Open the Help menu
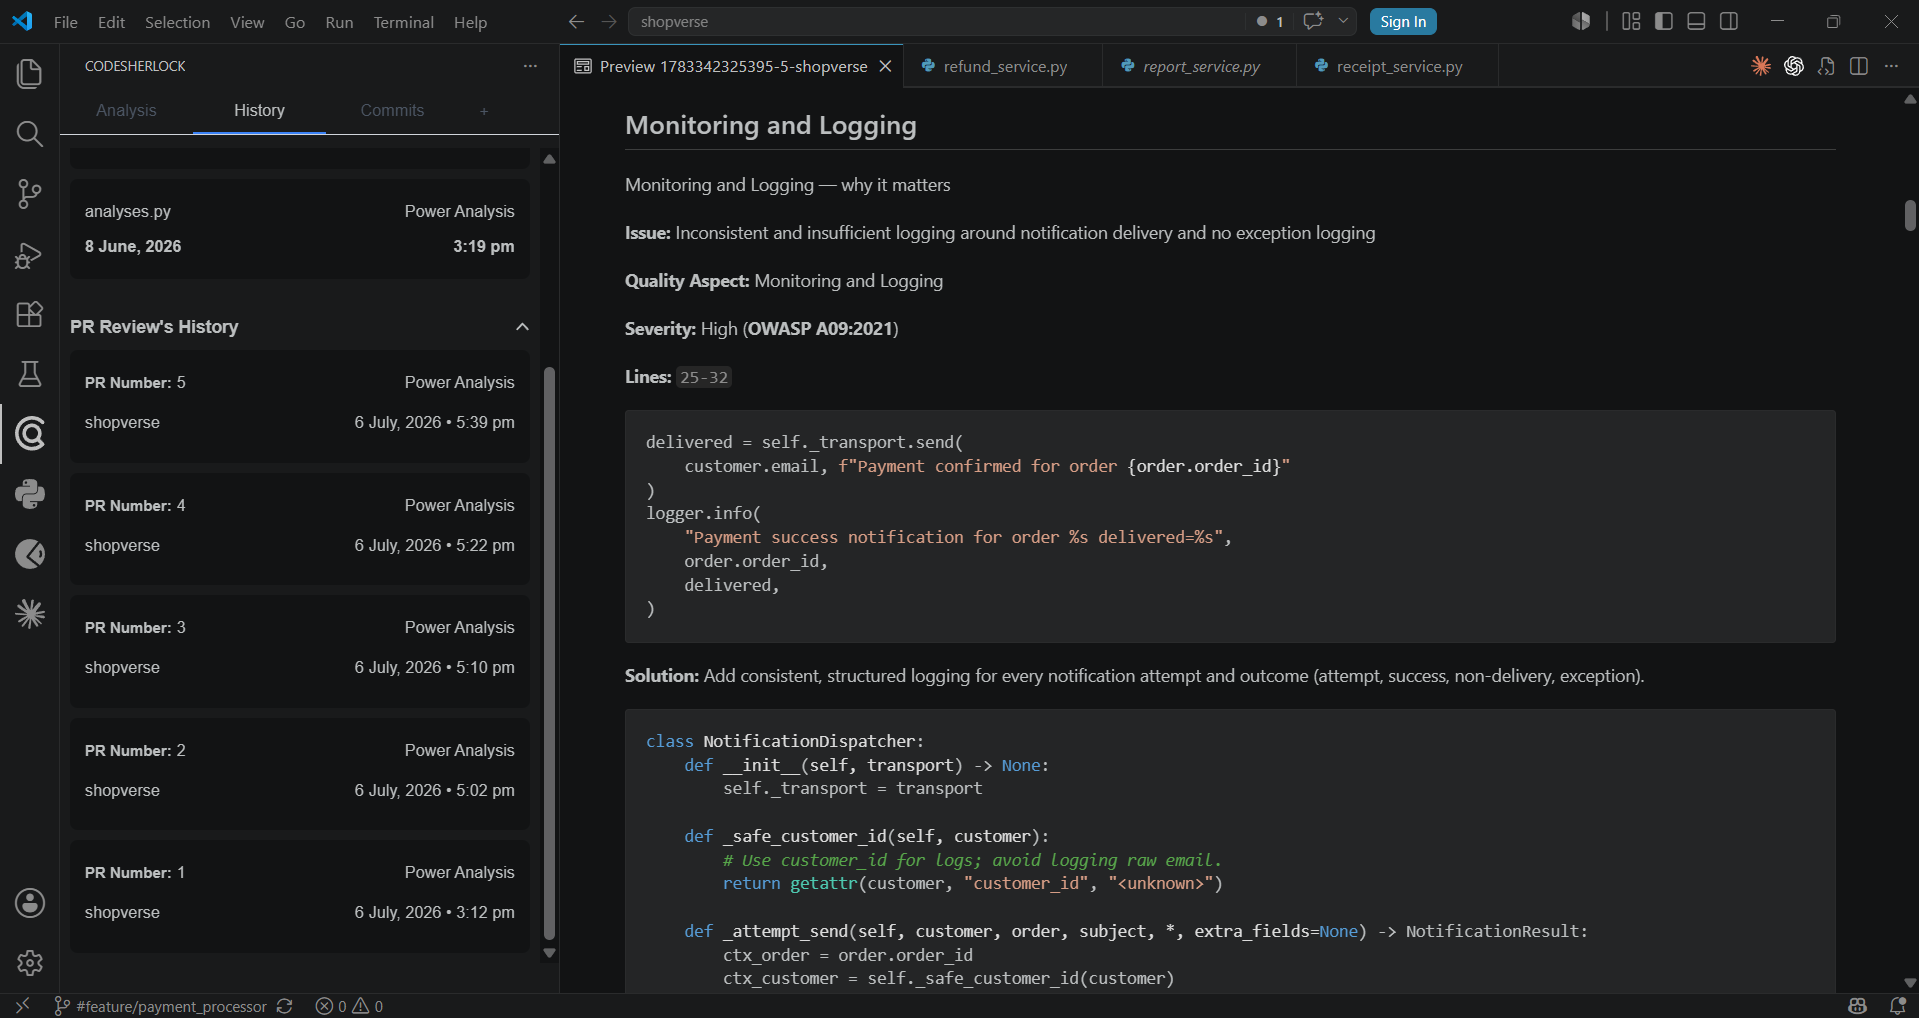The image size is (1919, 1018). (470, 22)
